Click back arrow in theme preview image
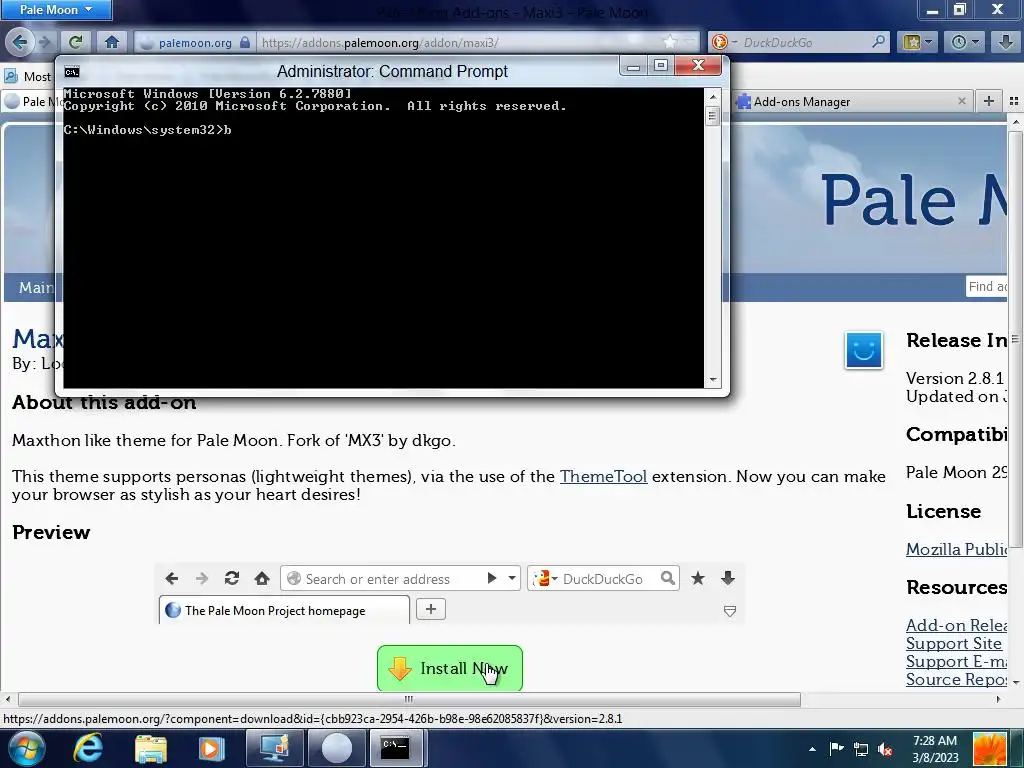1024x768 pixels. [172, 578]
